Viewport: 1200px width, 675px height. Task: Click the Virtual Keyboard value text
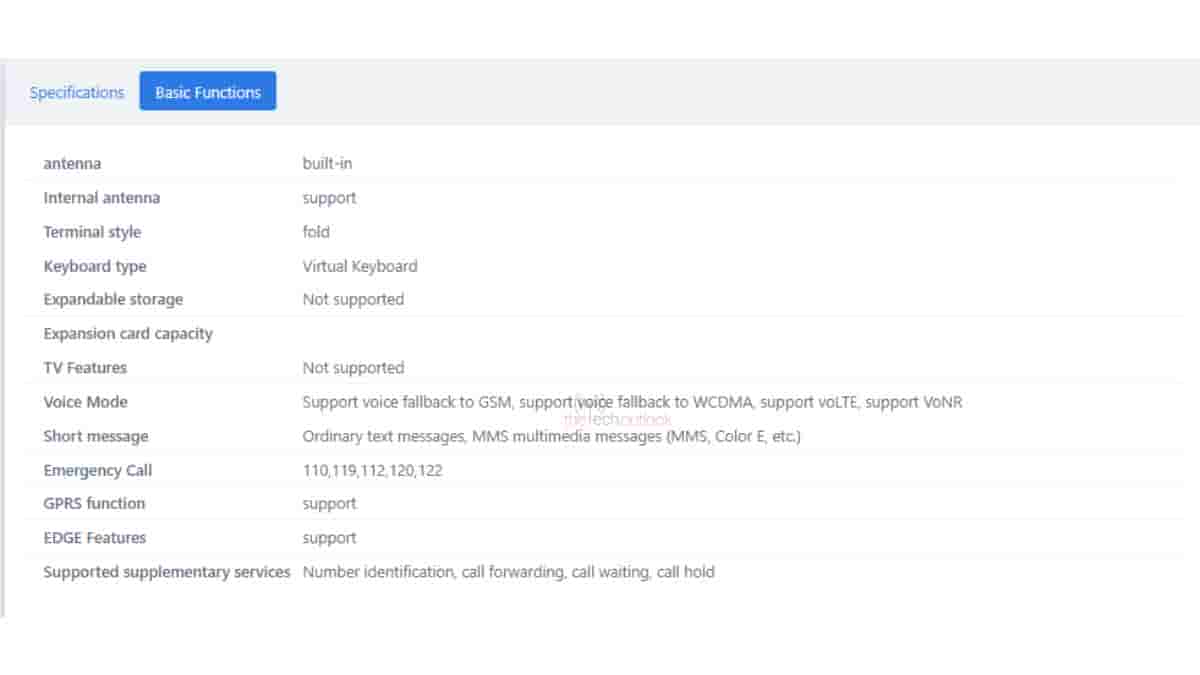pos(360,266)
